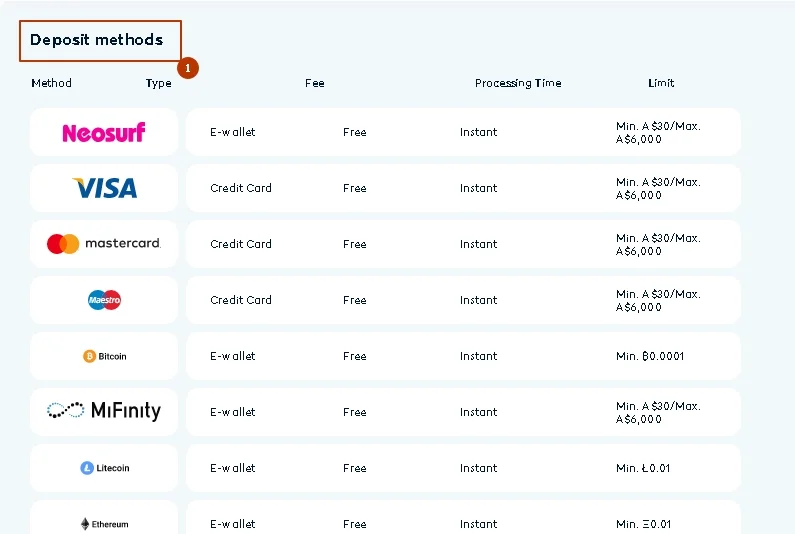
Task: Click the MiFinity row limit value
Action: click(x=658, y=412)
